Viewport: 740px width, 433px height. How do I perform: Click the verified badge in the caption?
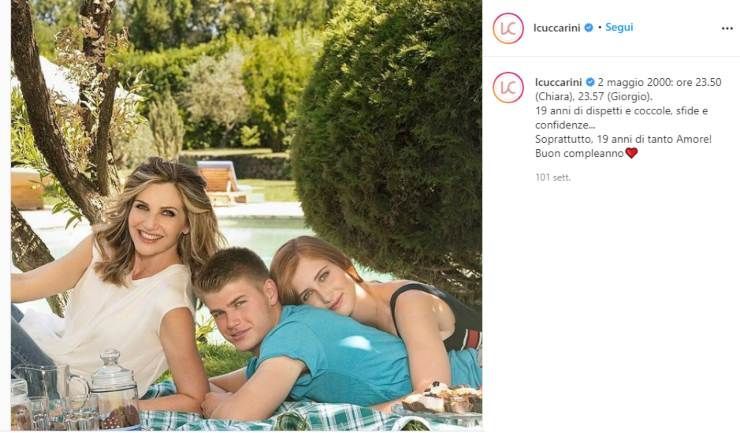coord(590,82)
